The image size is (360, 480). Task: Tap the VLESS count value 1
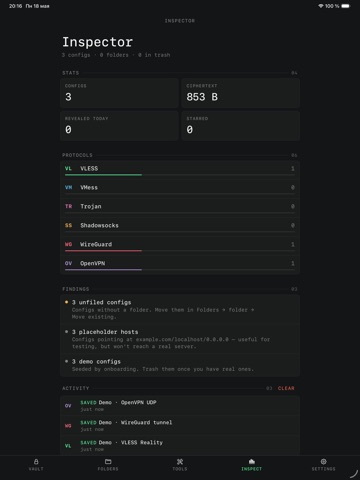(x=293, y=169)
